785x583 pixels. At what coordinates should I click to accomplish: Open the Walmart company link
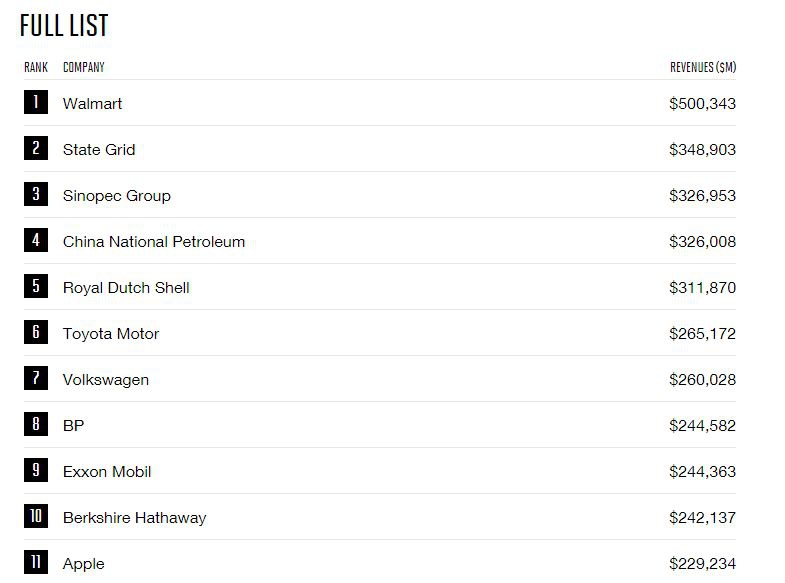point(92,104)
